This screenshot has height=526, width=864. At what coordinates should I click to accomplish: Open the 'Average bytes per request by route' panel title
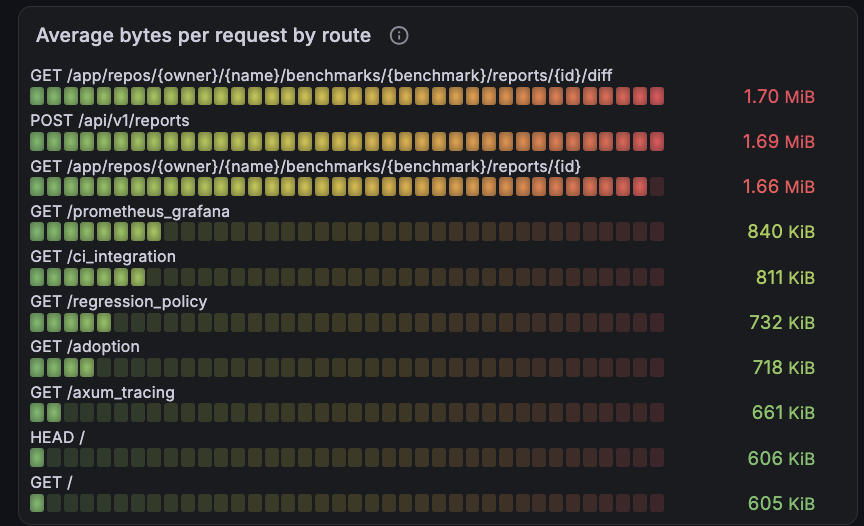[203, 36]
